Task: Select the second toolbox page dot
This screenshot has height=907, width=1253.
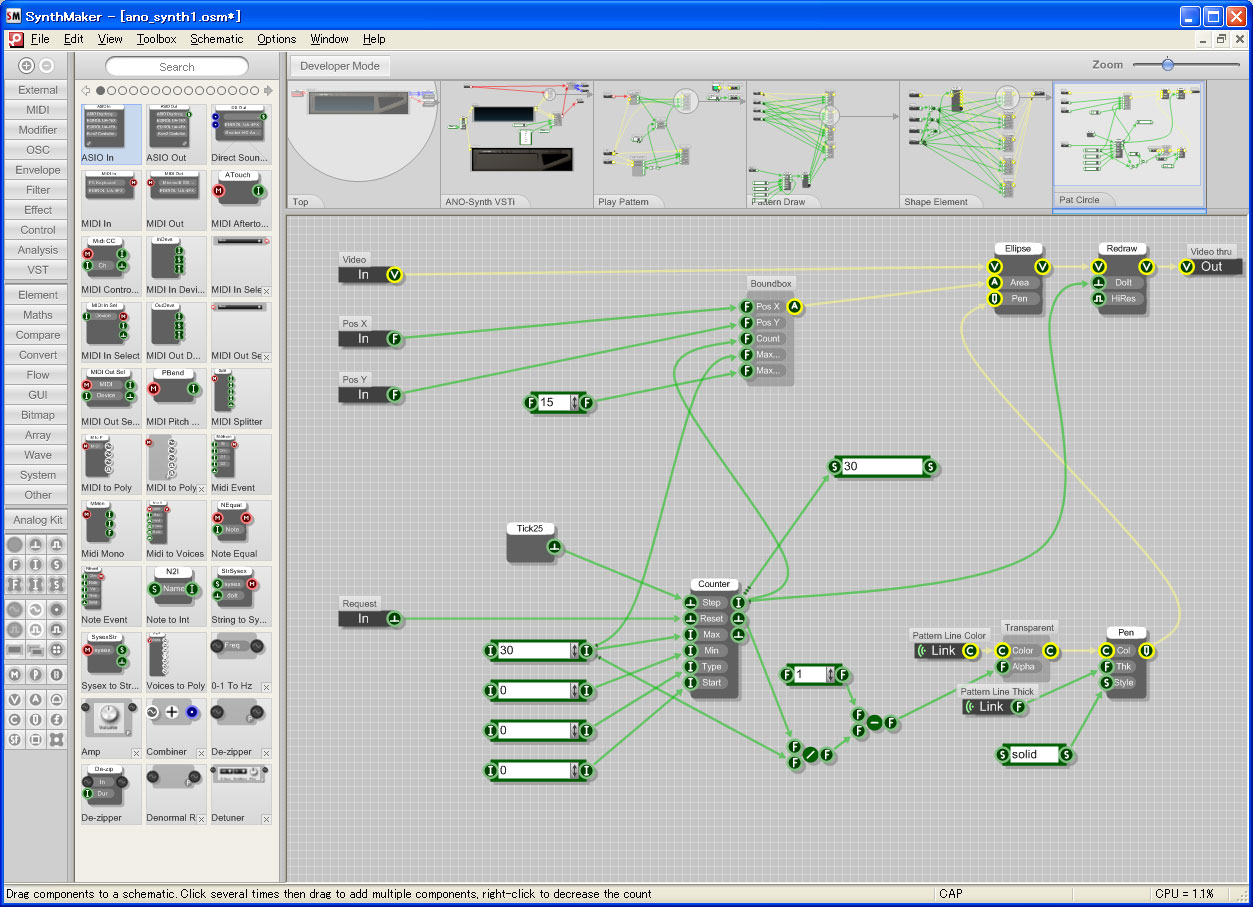Action: (x=111, y=90)
